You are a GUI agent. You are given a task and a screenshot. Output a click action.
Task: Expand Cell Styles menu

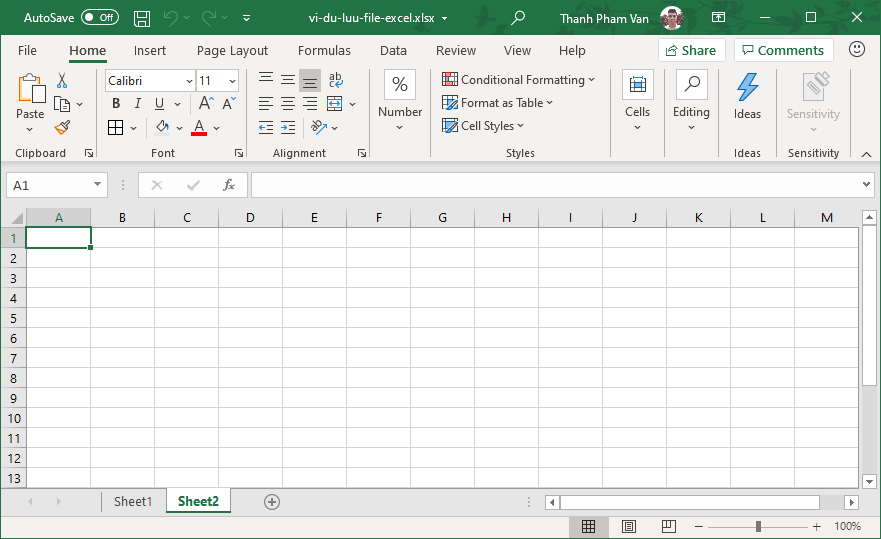pos(483,126)
